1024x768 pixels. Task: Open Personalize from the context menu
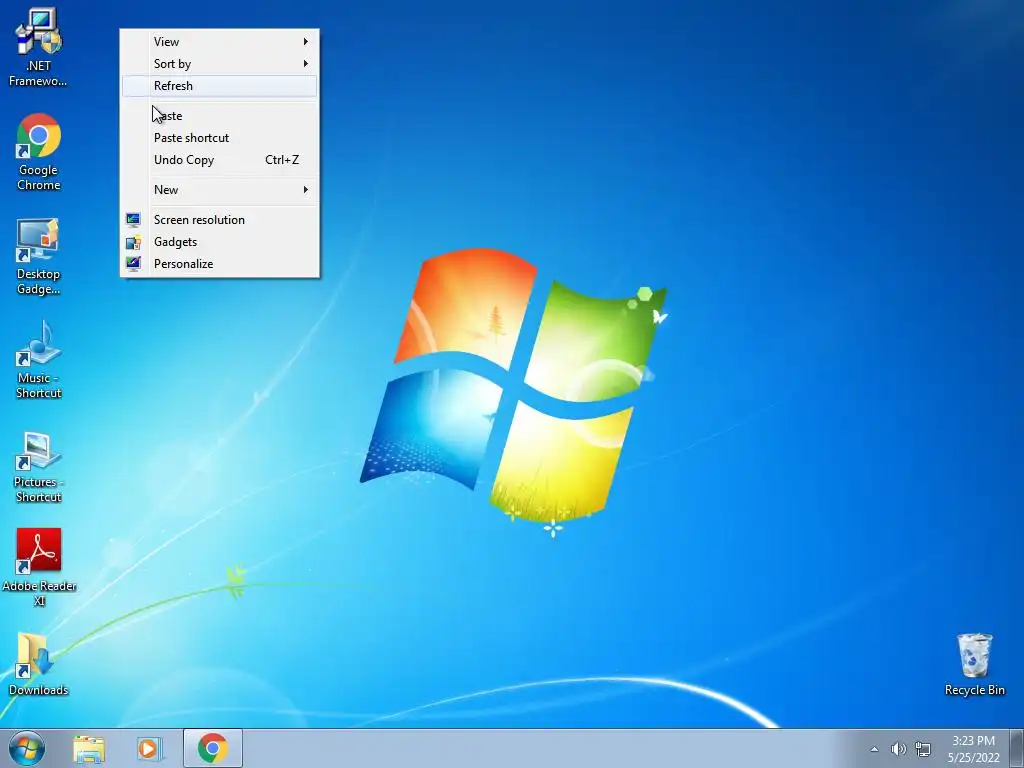219,264
